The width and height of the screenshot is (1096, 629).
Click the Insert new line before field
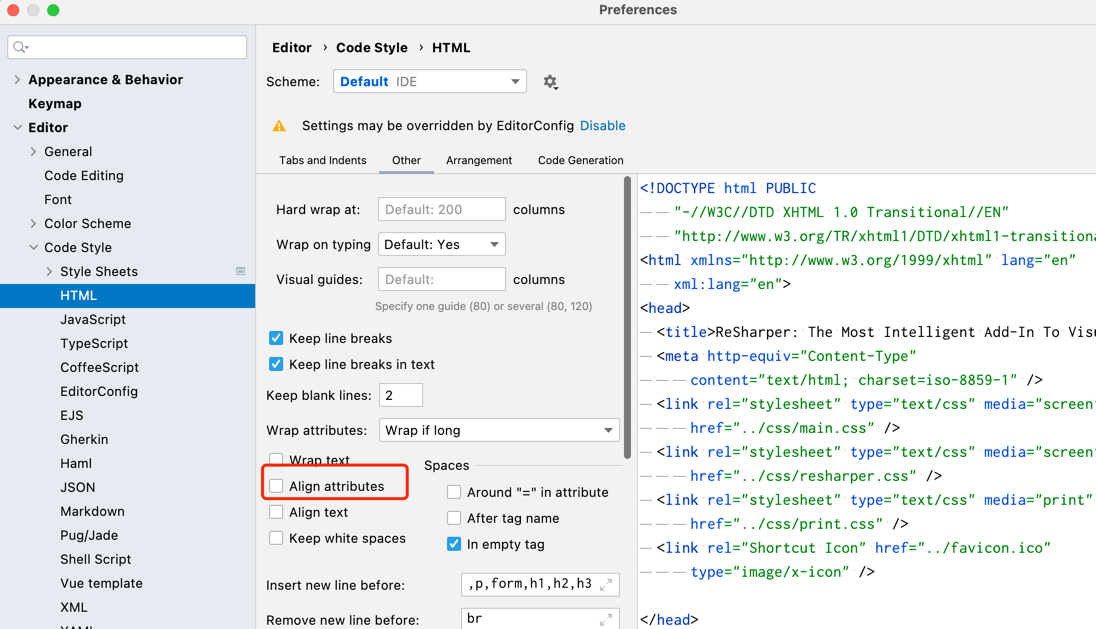tap(540, 584)
